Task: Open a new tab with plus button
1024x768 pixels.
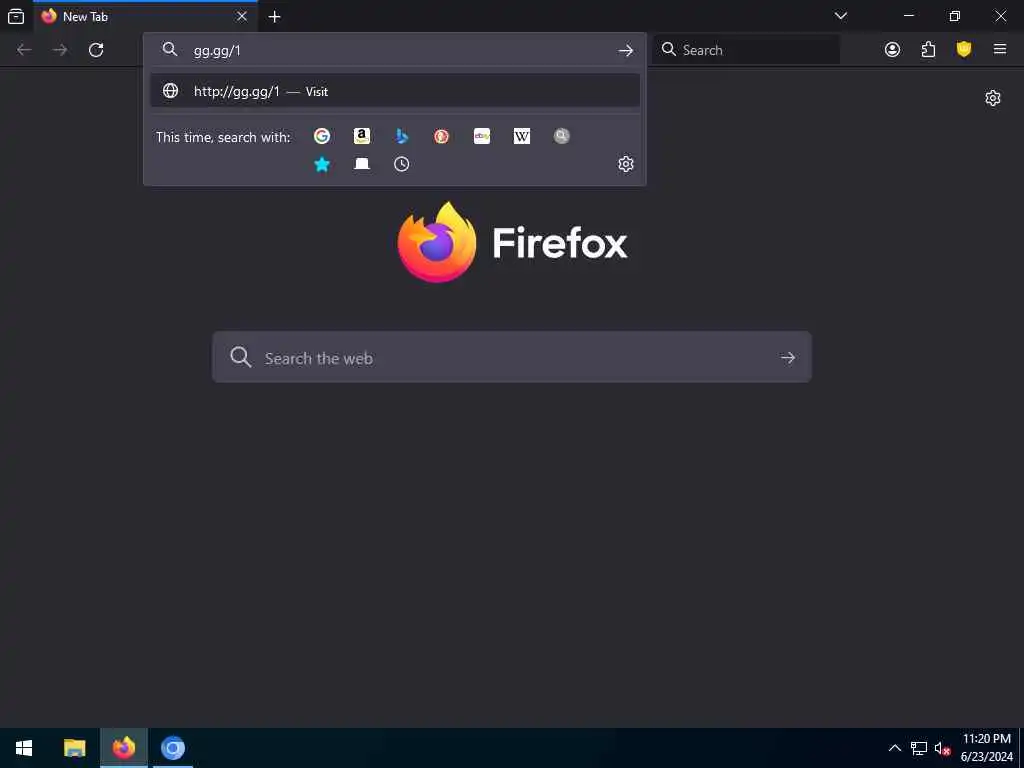Action: (x=275, y=17)
